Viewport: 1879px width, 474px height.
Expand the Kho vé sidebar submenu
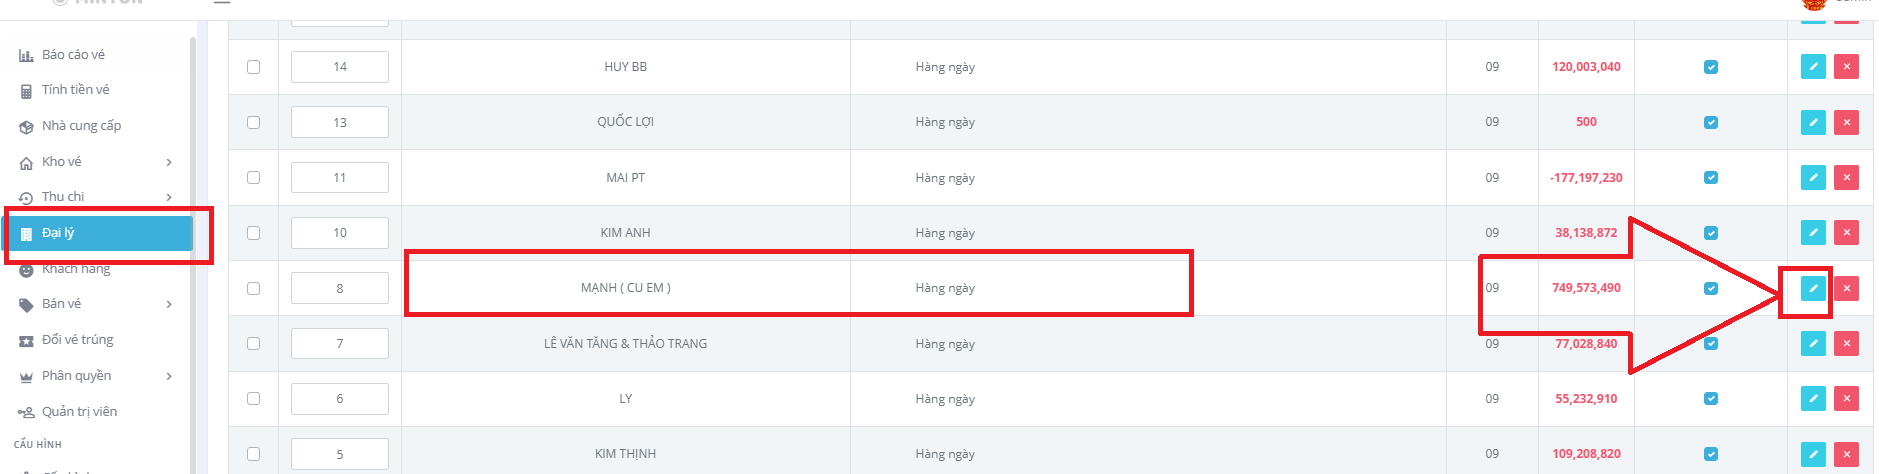168,162
